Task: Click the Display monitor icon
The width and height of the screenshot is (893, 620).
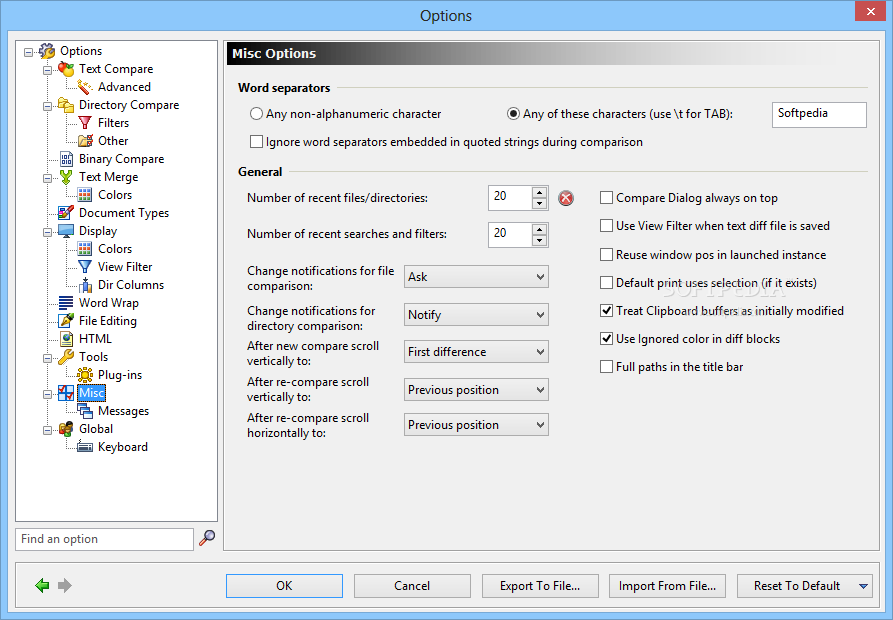Action: 66,231
